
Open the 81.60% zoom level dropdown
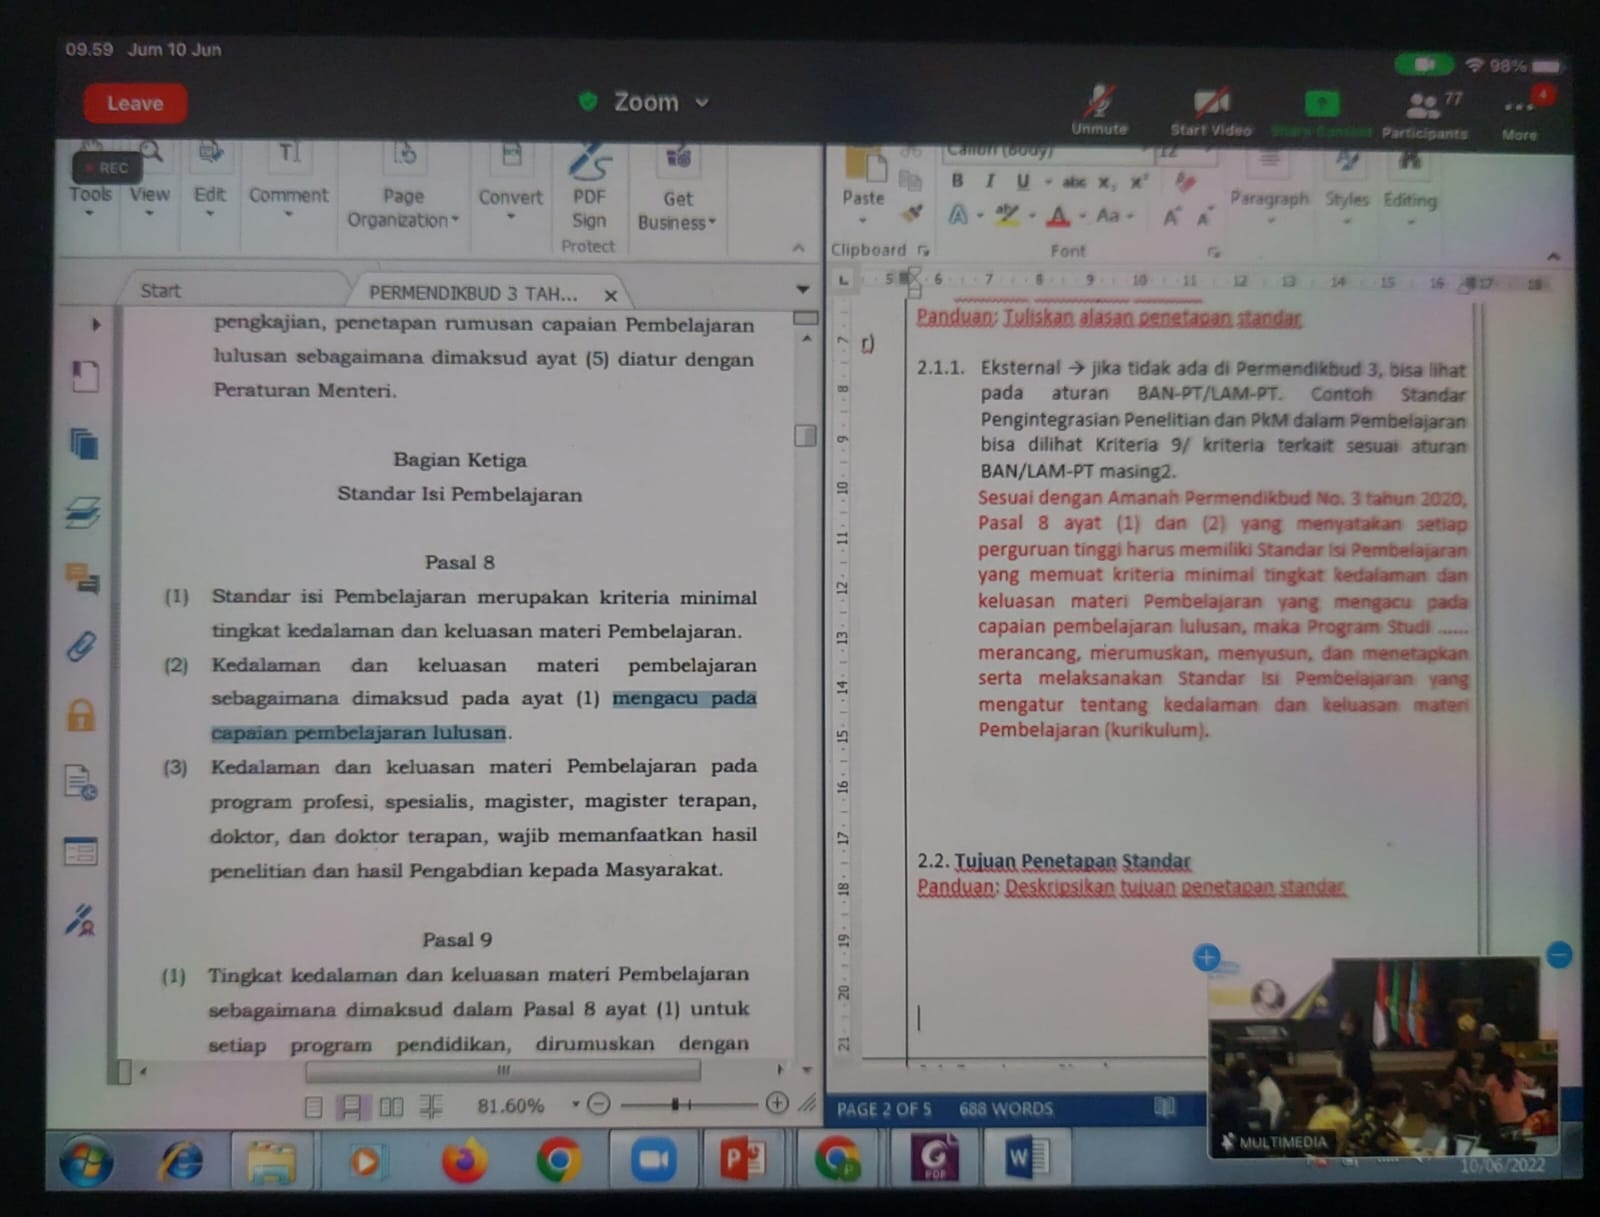click(576, 1105)
